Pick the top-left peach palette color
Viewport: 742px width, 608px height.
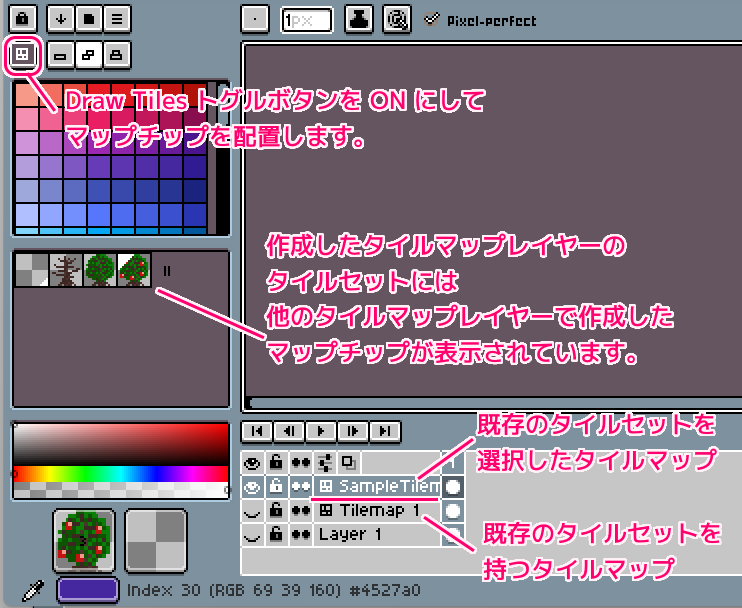pyautogui.click(x=27, y=95)
